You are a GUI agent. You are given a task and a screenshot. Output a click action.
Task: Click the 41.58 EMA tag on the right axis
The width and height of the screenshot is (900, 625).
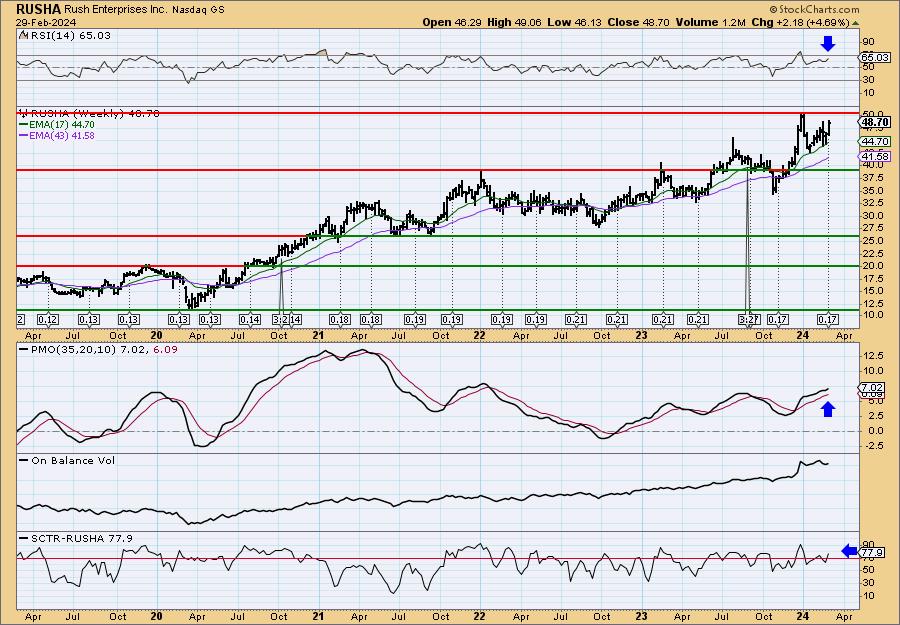[x=875, y=156]
